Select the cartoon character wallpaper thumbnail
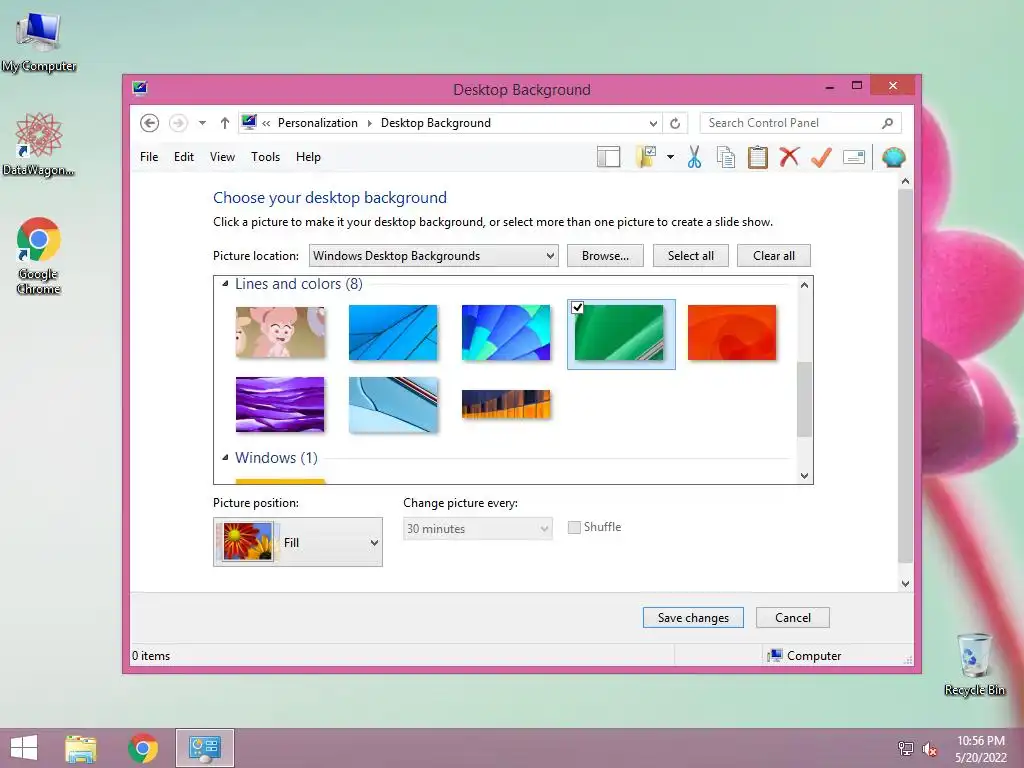The width and height of the screenshot is (1024, 768). 280,333
